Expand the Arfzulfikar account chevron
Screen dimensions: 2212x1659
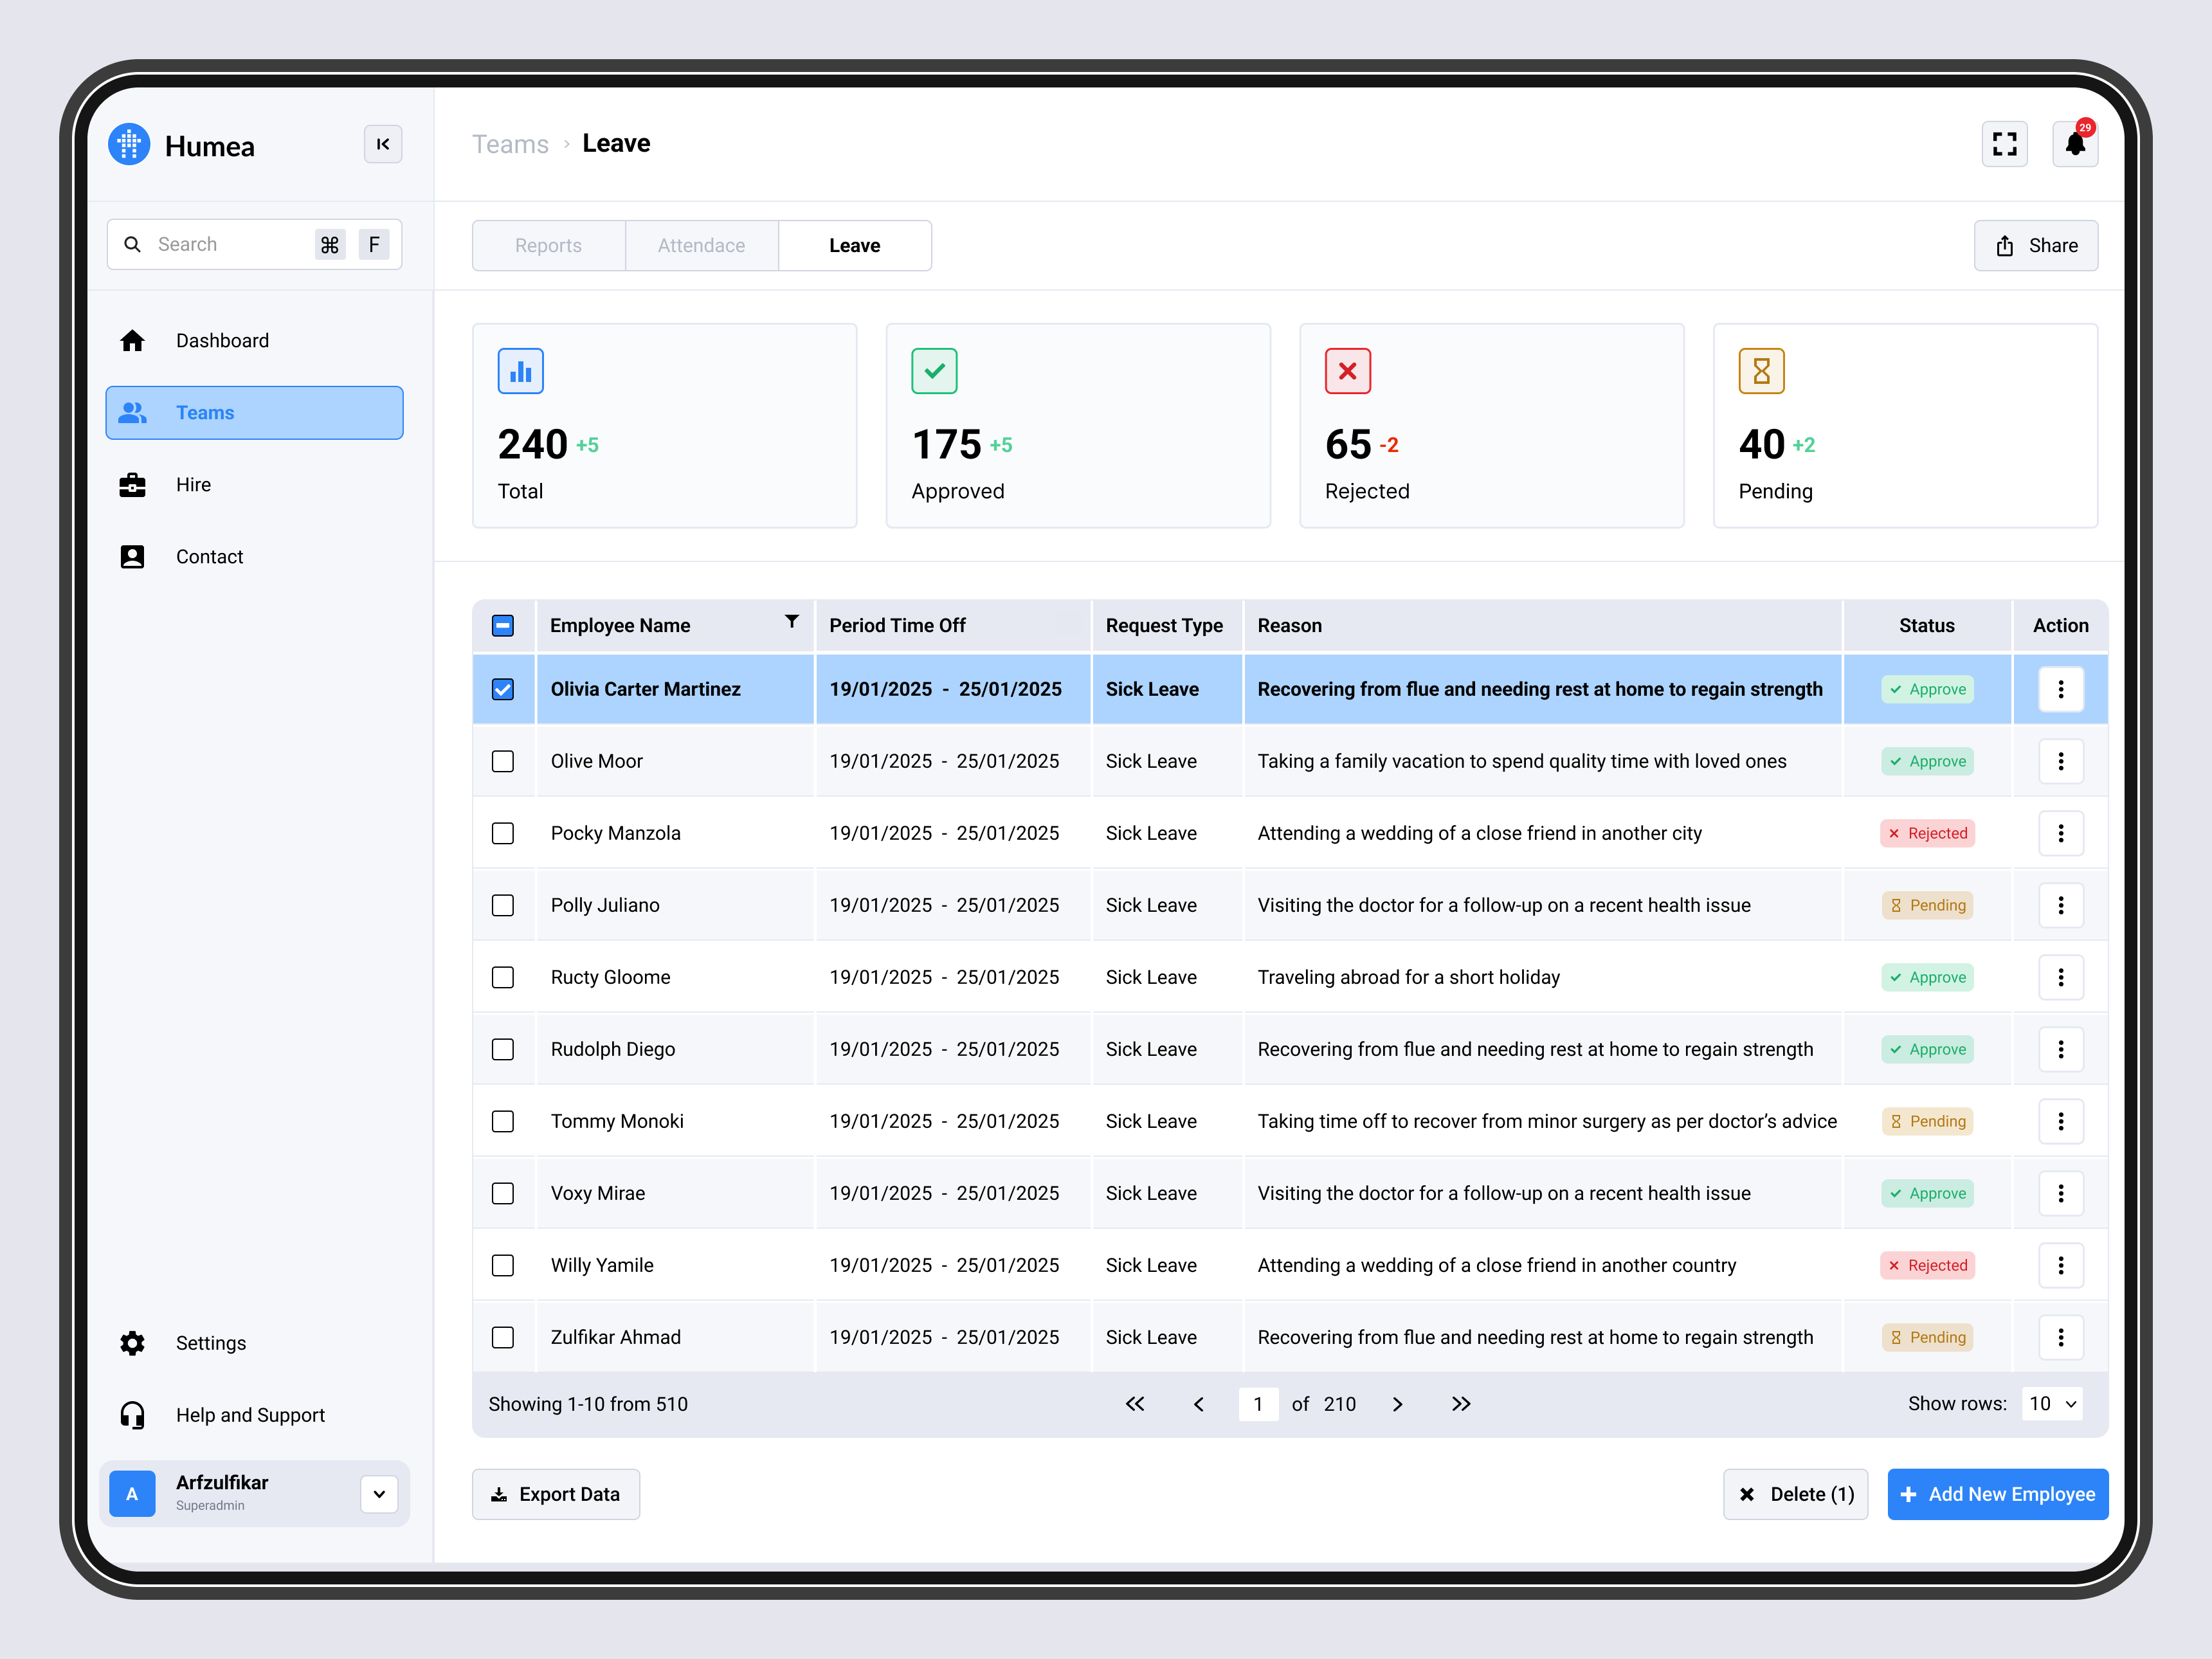379,1493
